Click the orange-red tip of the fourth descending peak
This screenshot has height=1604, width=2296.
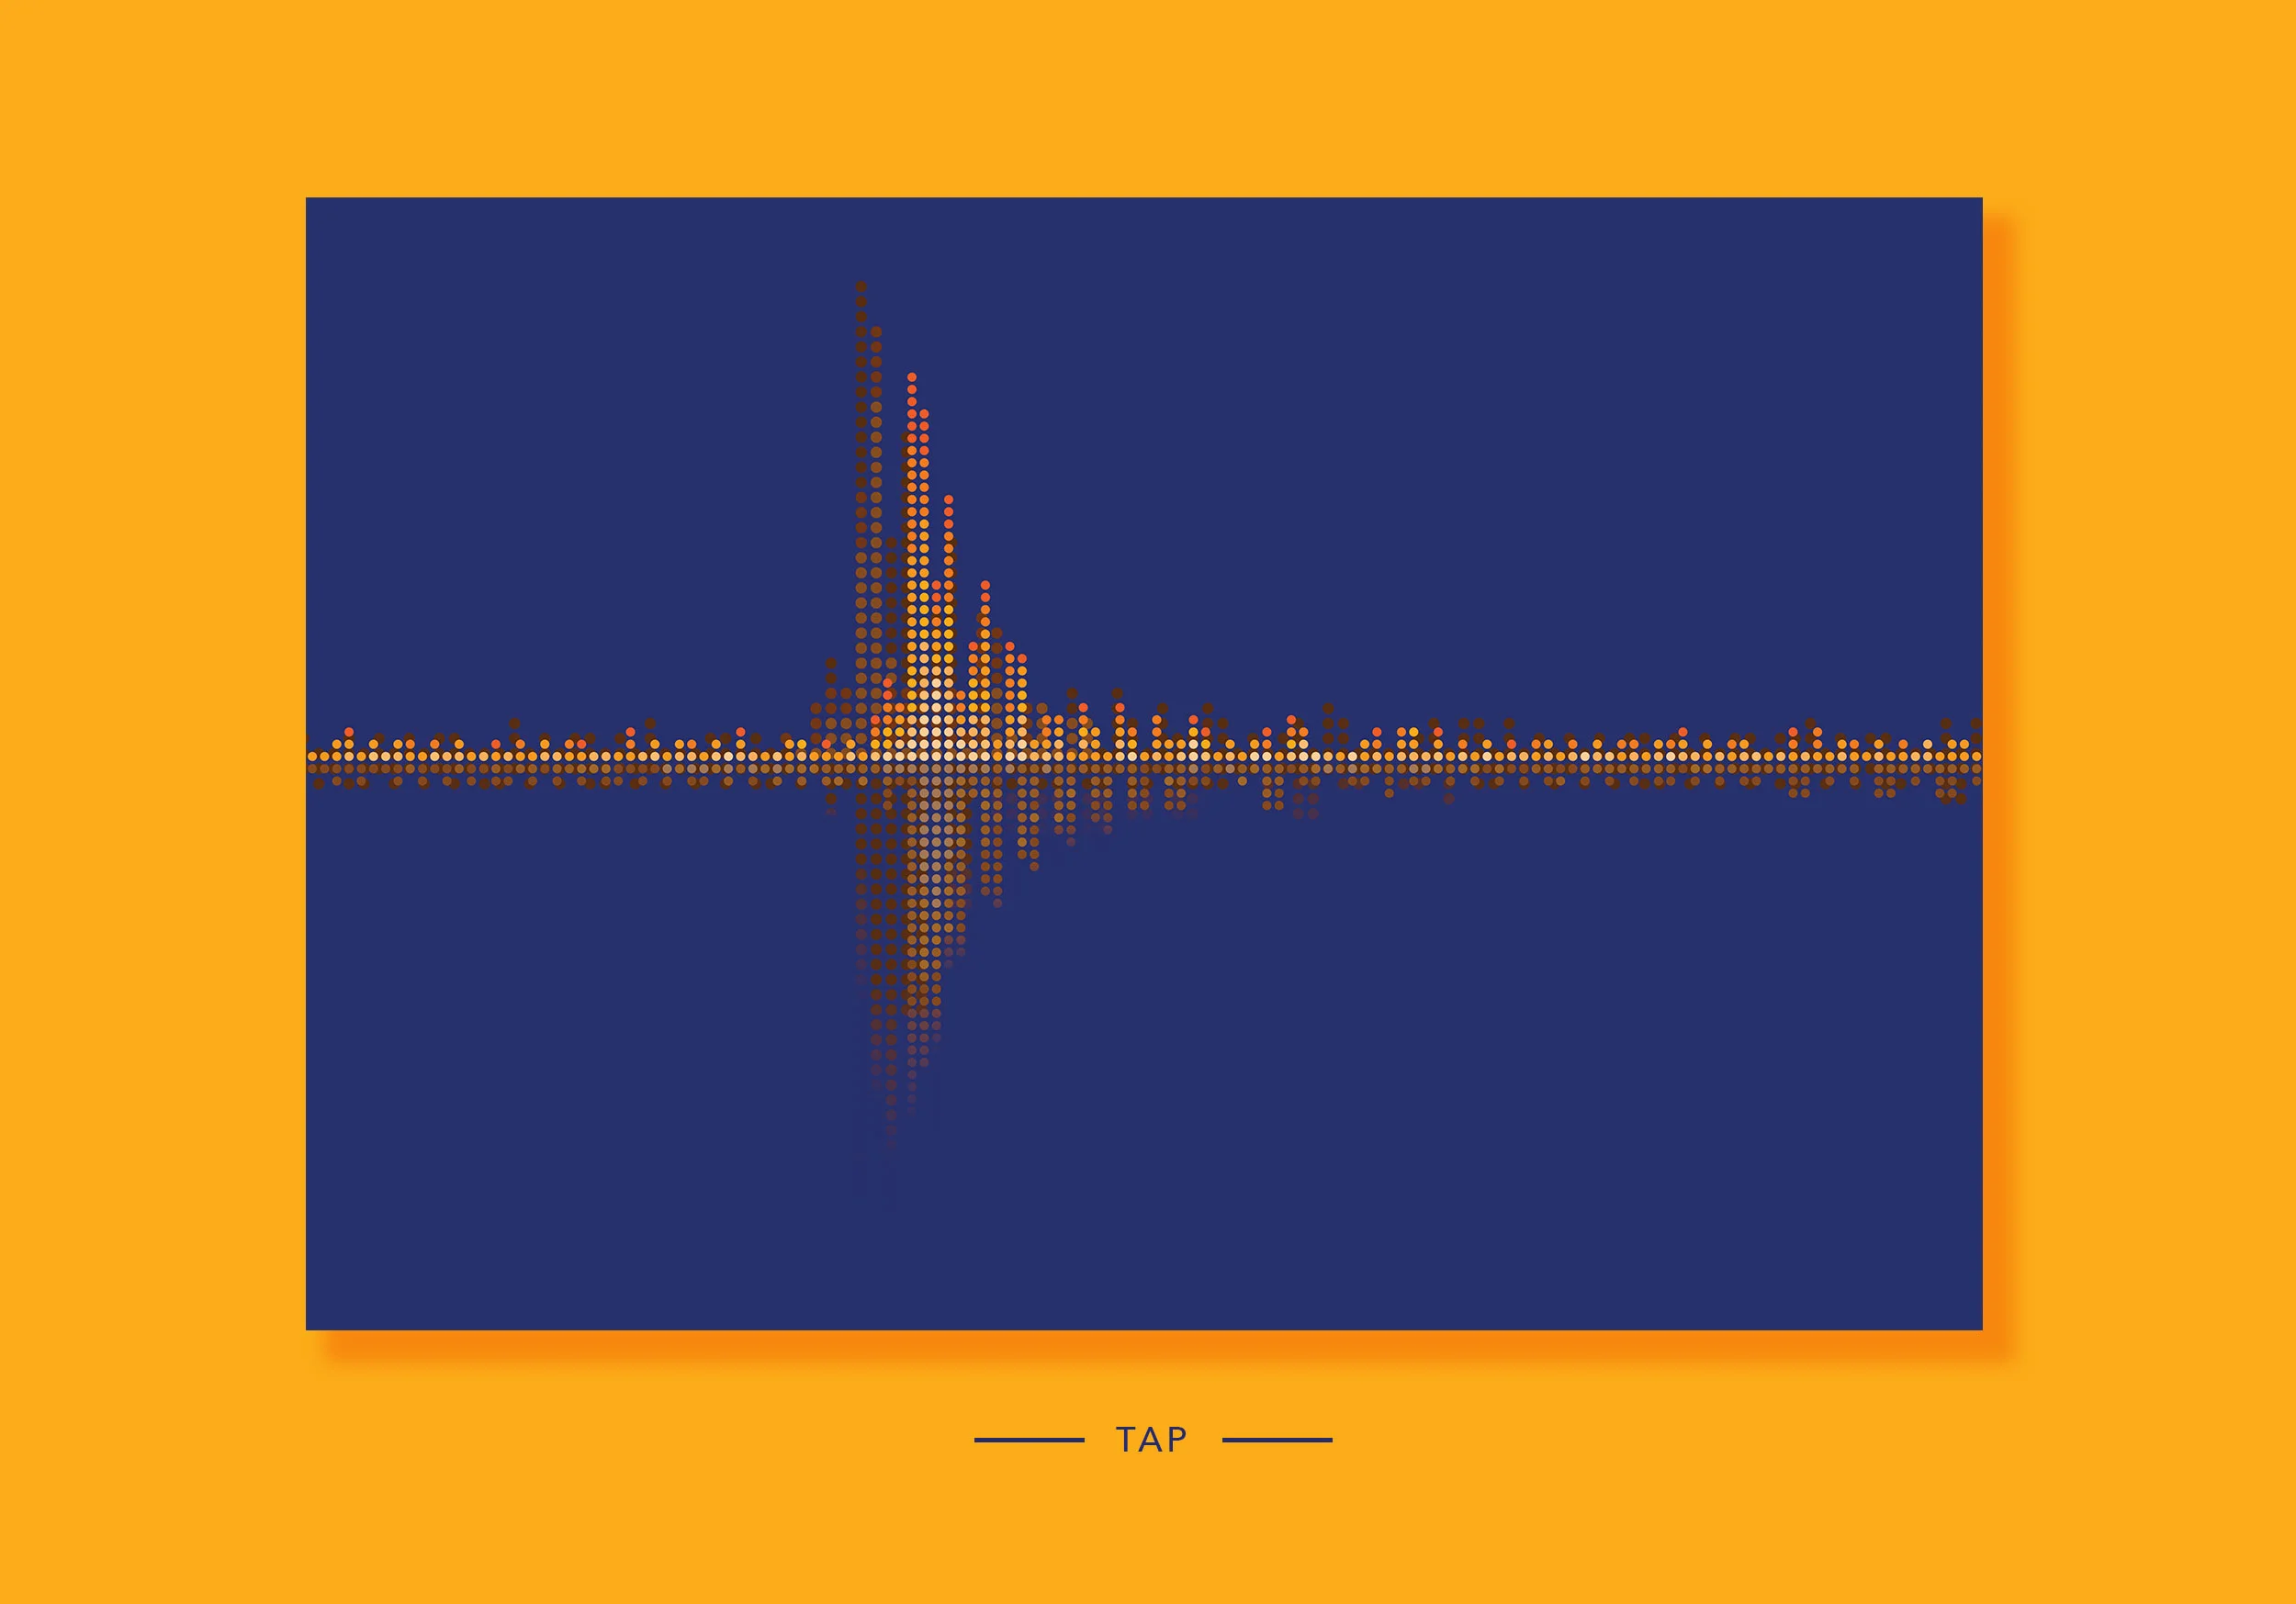(x=985, y=586)
